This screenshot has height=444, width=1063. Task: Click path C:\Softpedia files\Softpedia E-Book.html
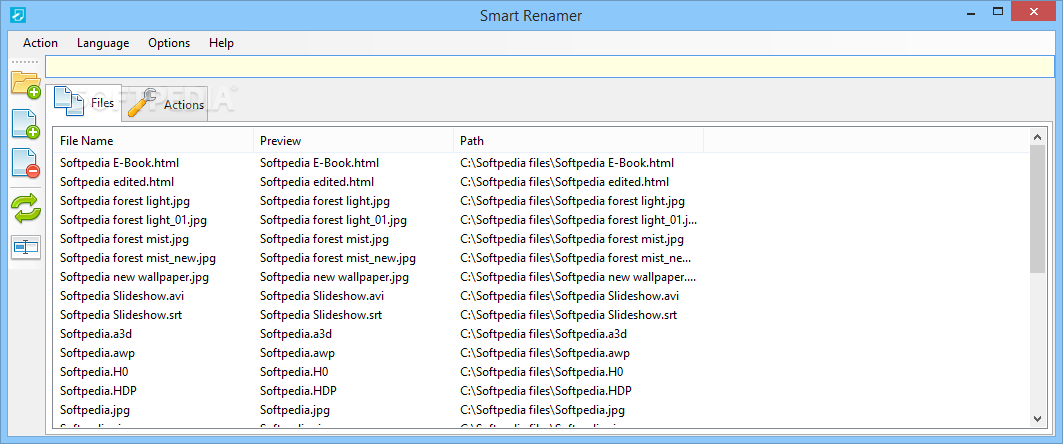tap(567, 163)
